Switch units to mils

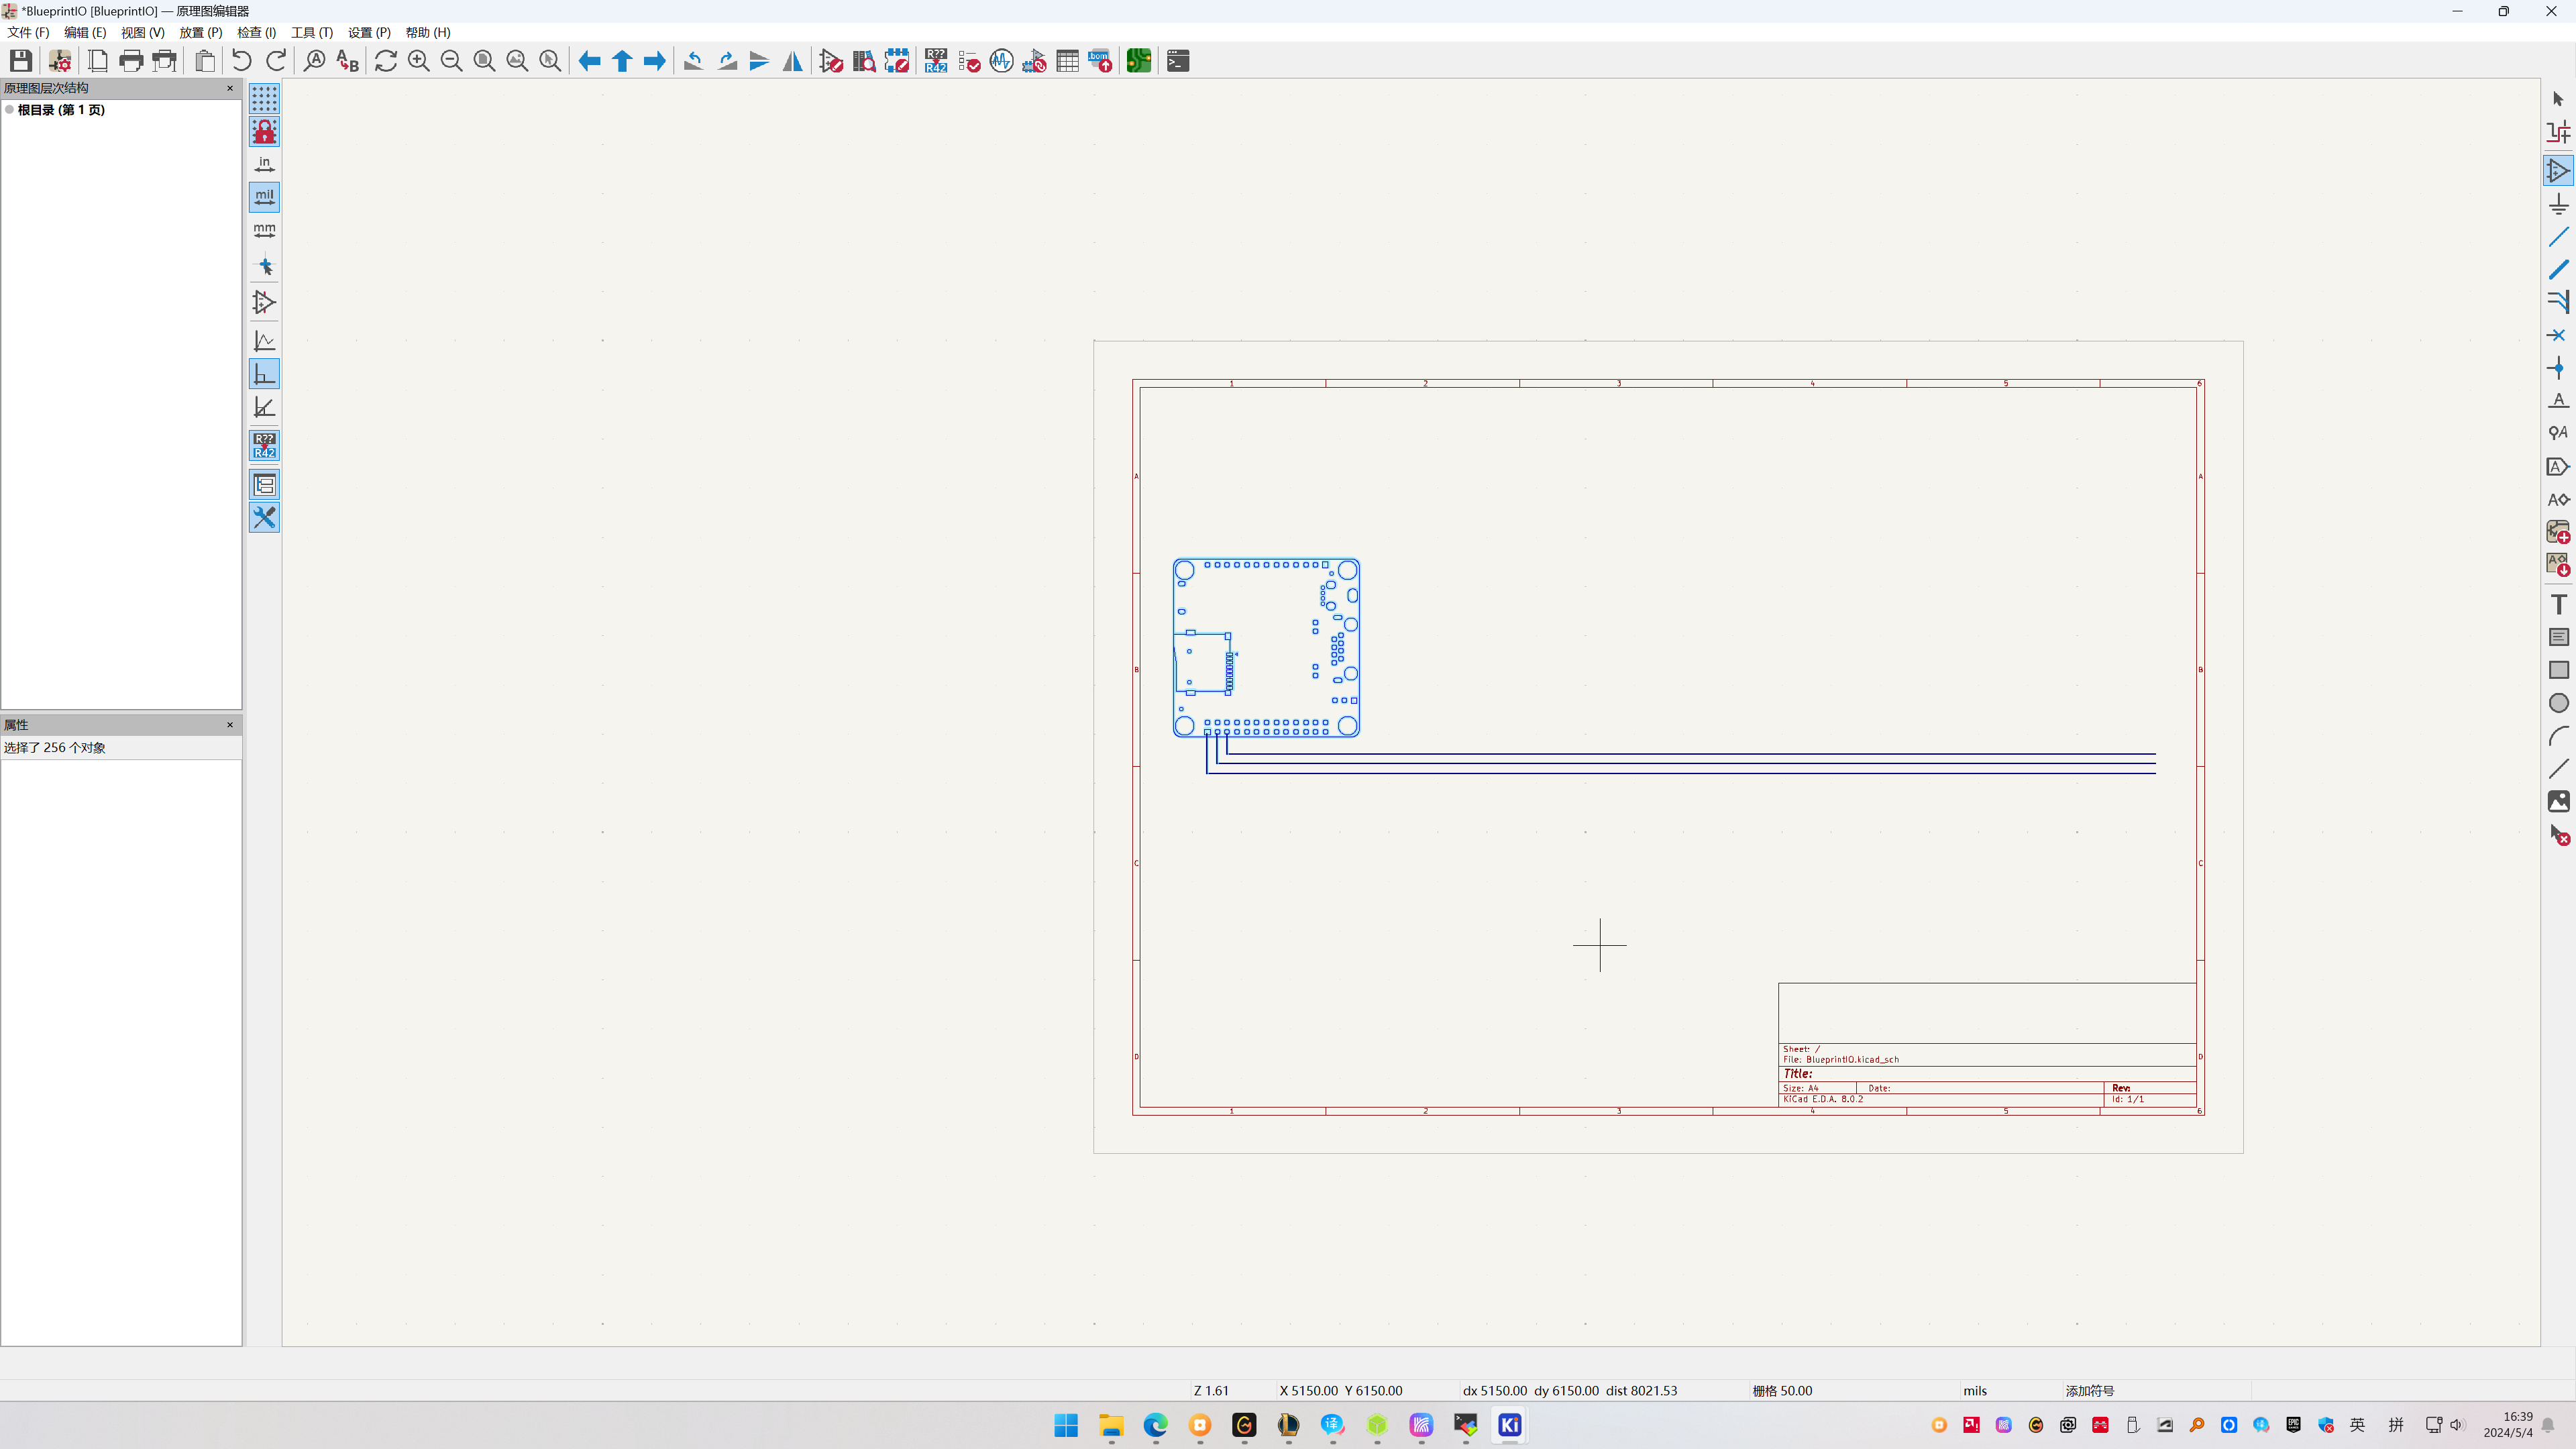click(264, 197)
